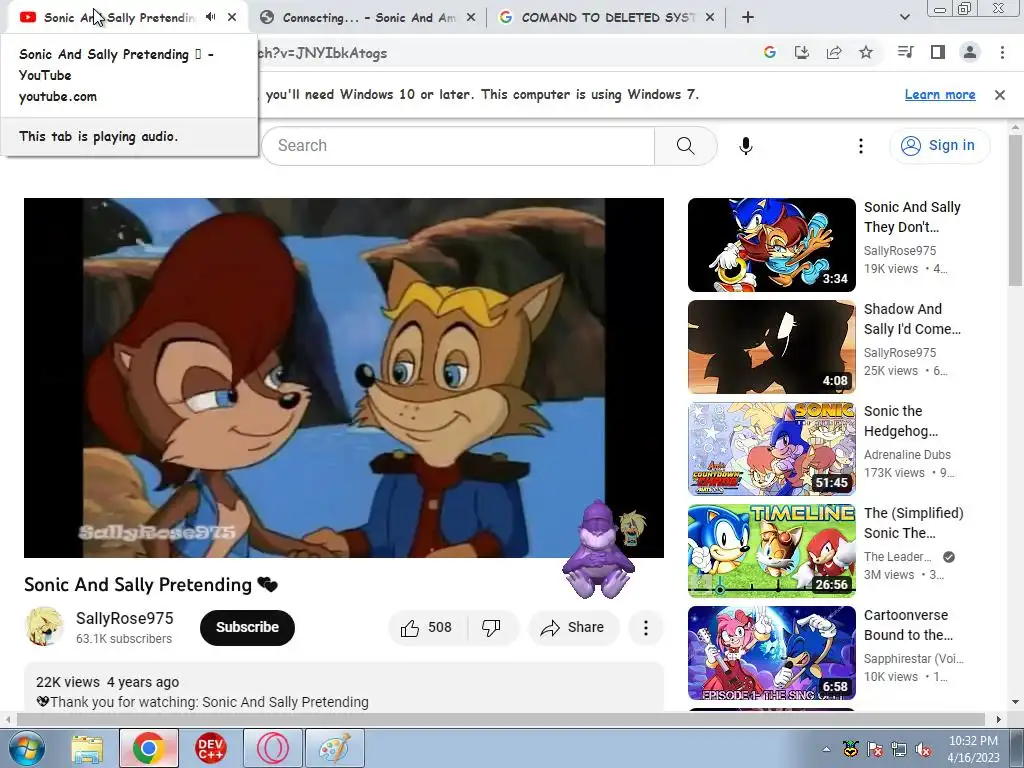The image size is (1024, 768).
Task: Open the 51:45 Sonic the Hedgehog thumbnail
Action: [x=771, y=449]
